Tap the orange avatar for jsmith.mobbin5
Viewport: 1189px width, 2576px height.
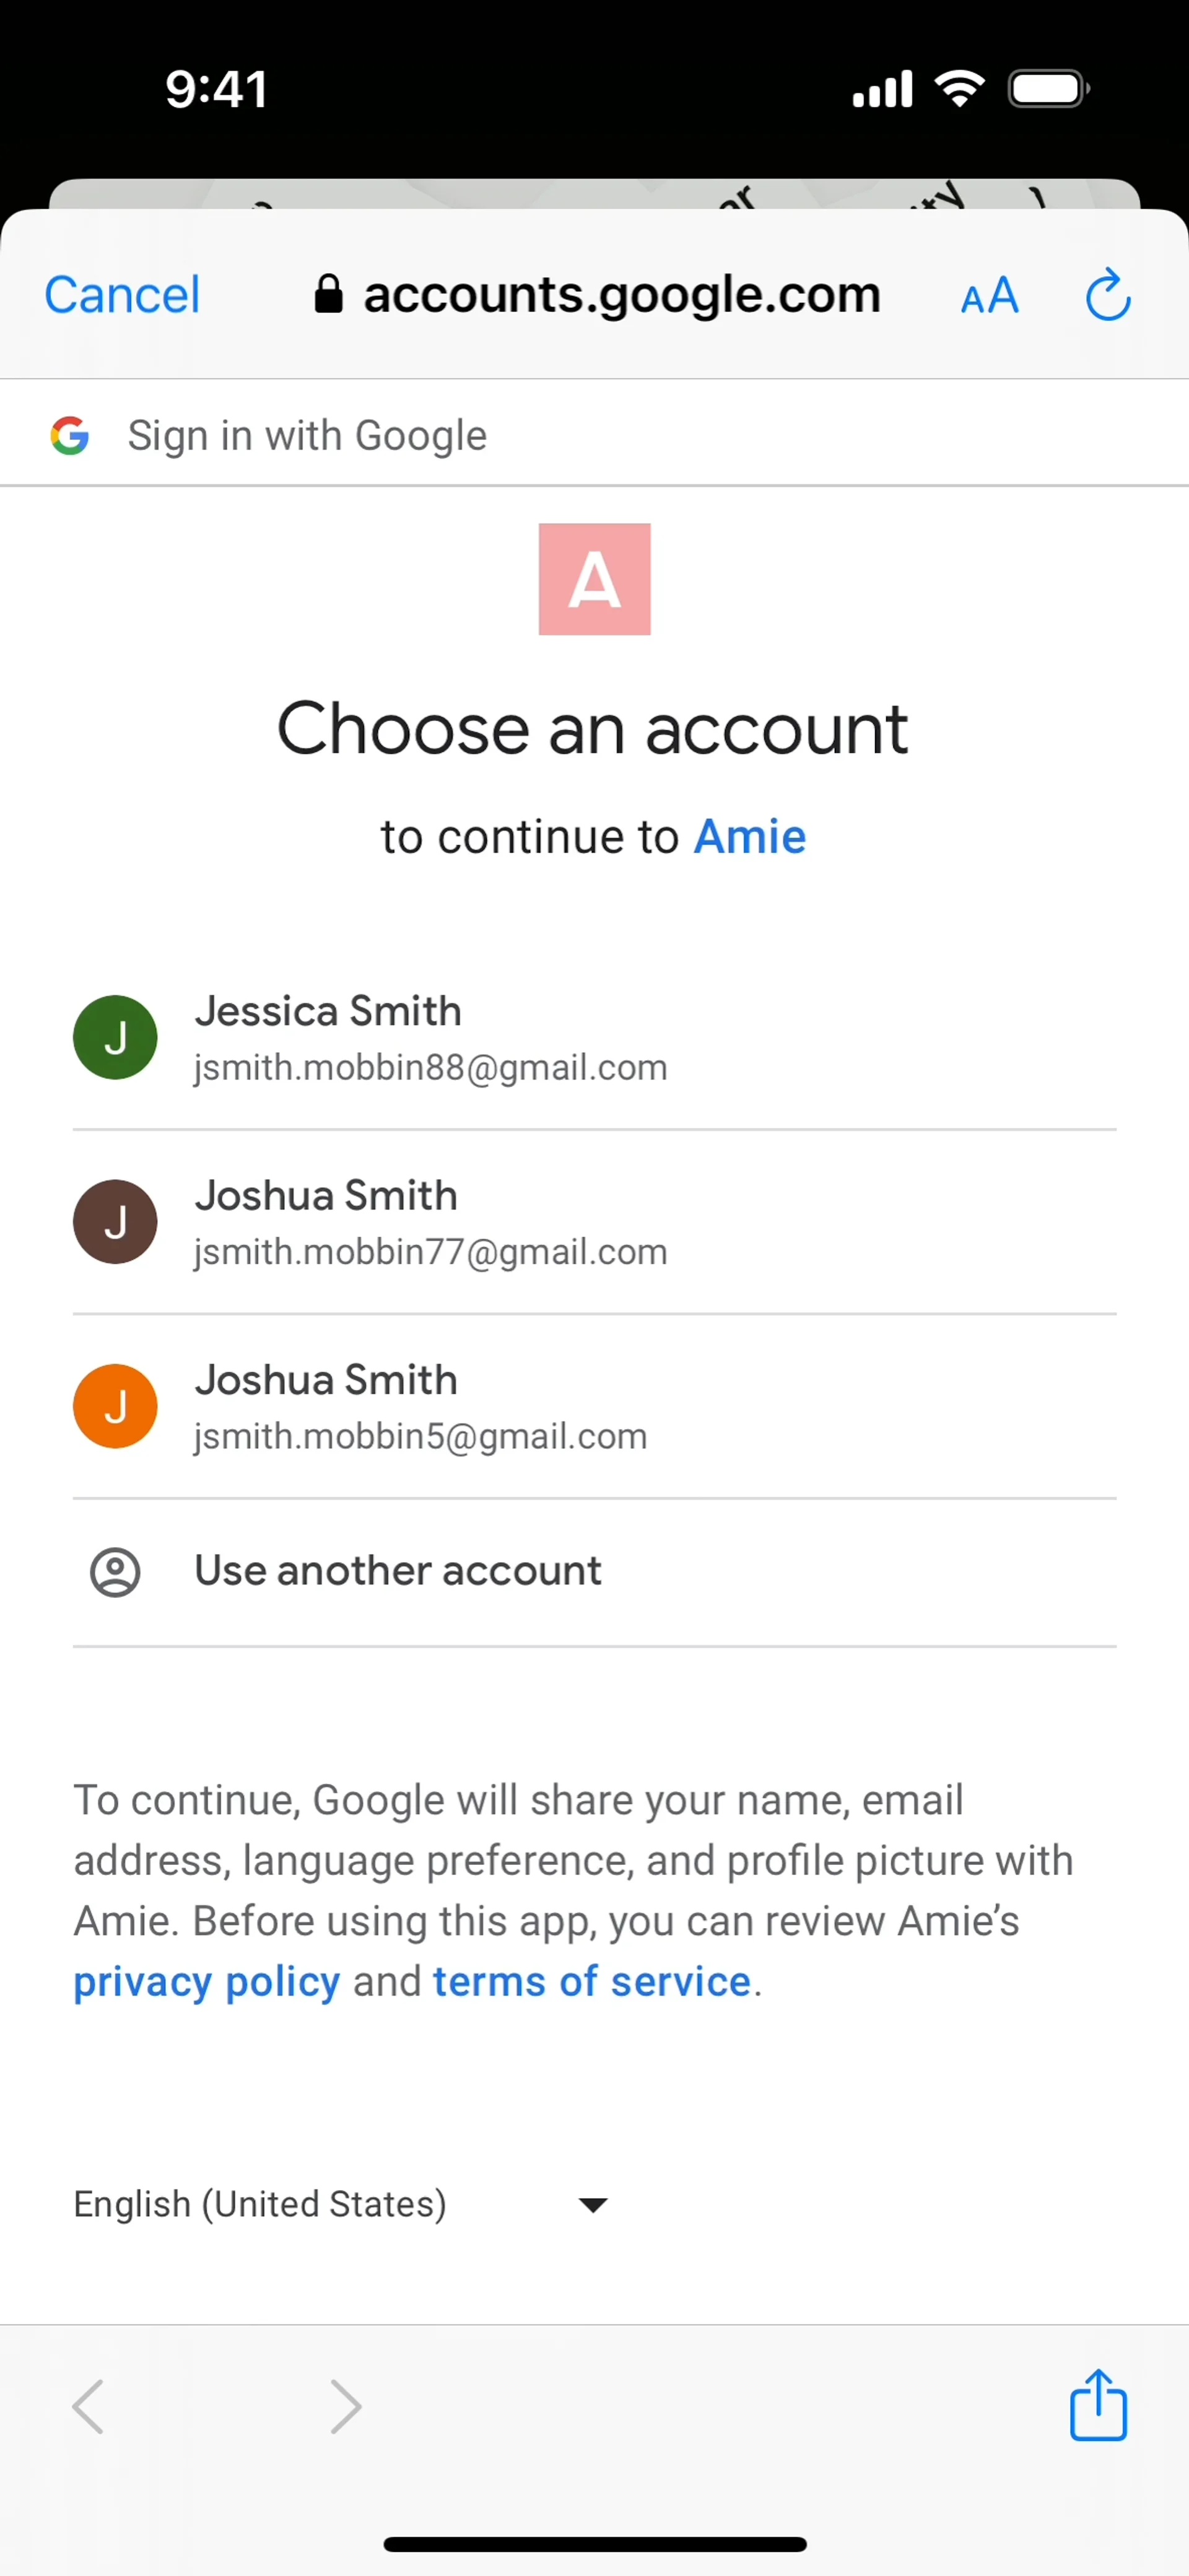coord(115,1405)
